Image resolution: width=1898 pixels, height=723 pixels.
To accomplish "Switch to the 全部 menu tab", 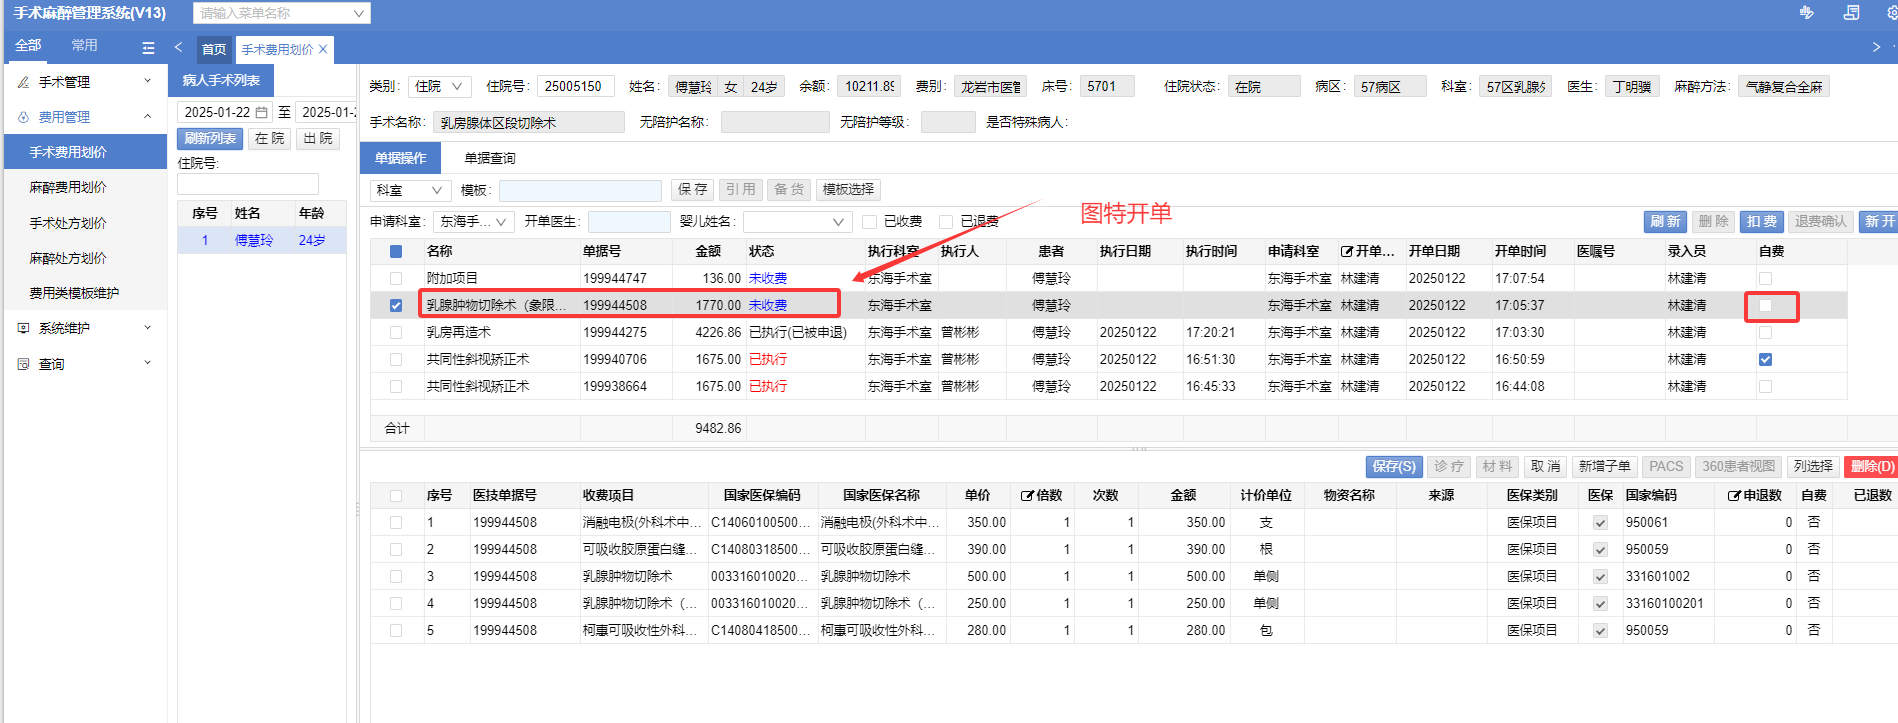I will (x=28, y=46).
